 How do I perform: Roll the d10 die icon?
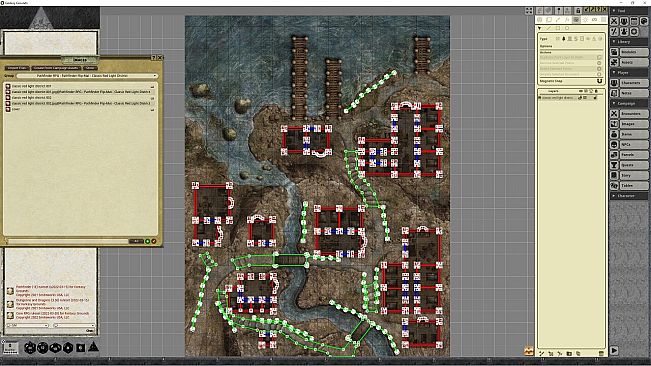(x=56, y=347)
